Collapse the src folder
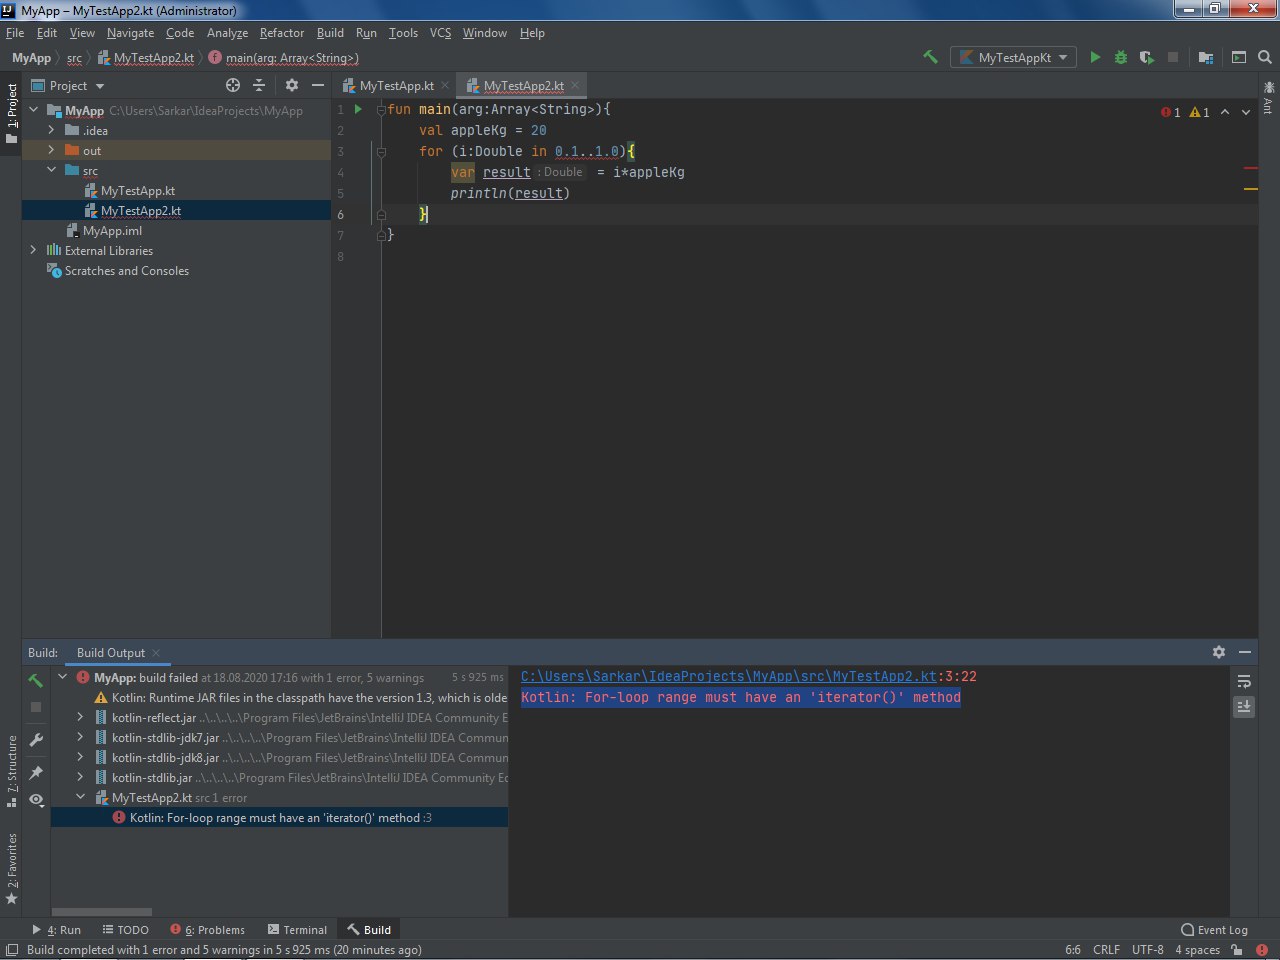This screenshot has width=1280, height=960. point(52,170)
